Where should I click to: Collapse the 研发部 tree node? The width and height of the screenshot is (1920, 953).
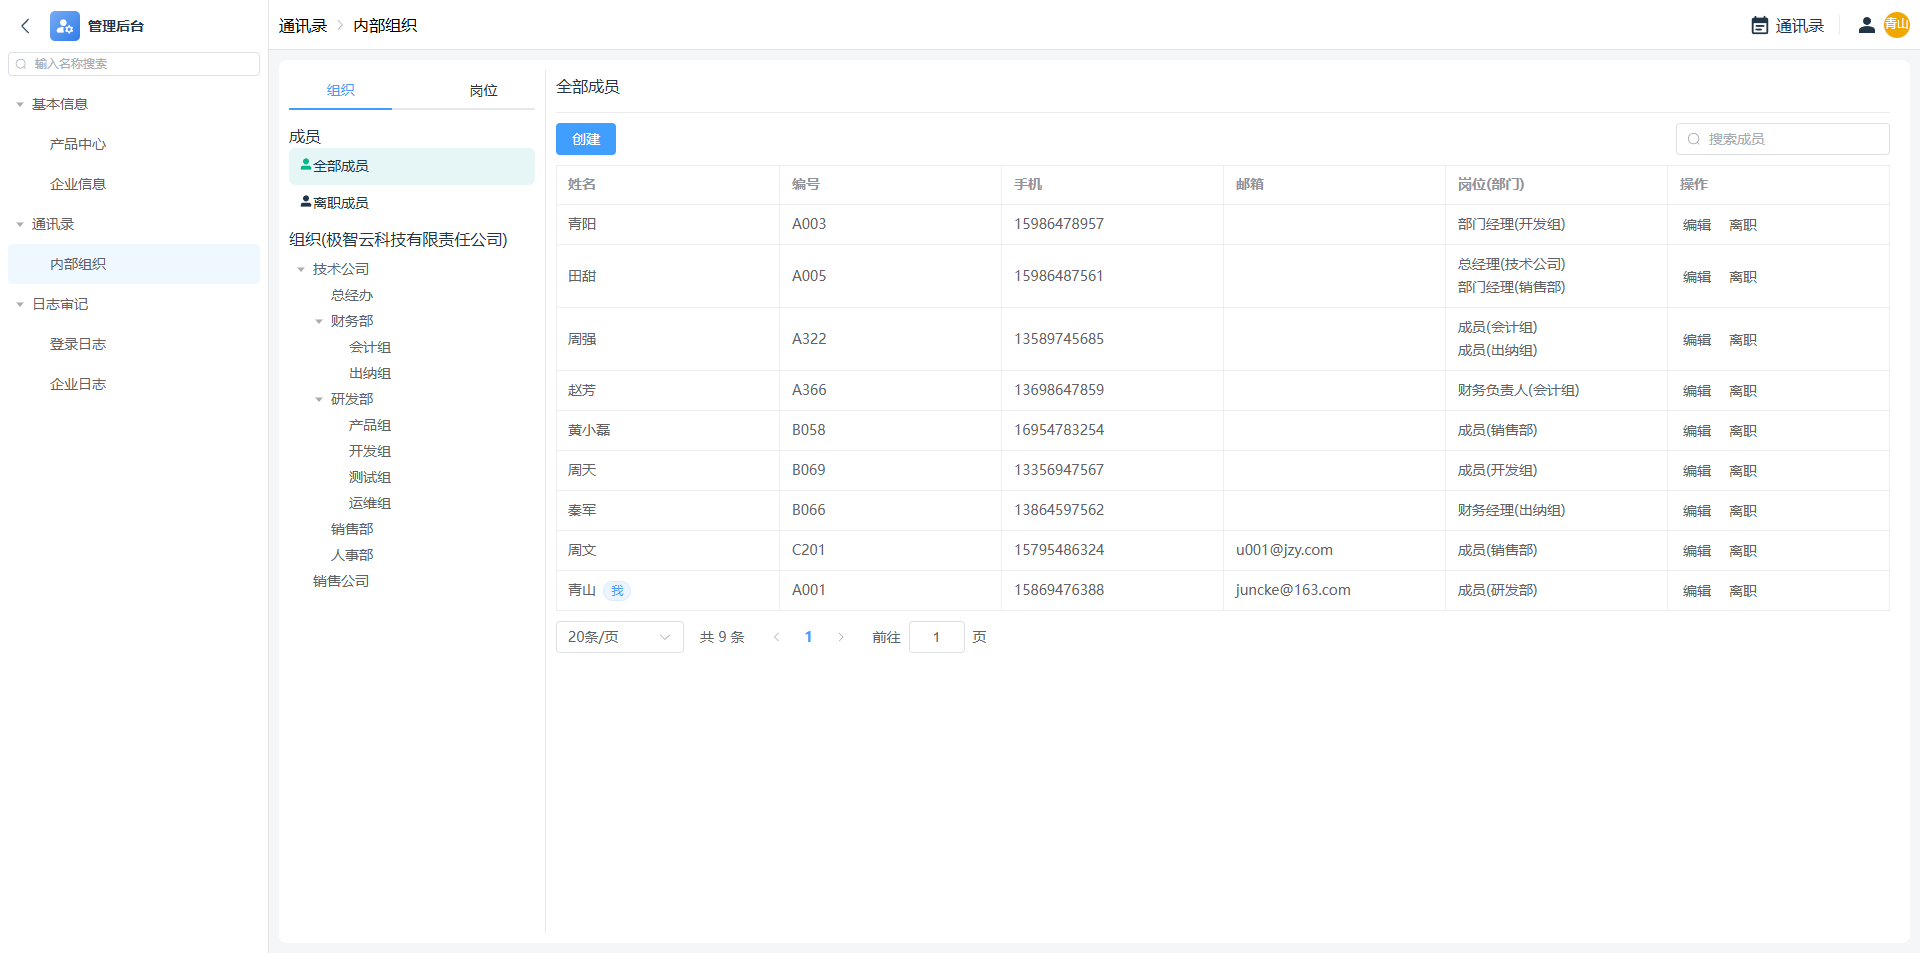(x=319, y=399)
